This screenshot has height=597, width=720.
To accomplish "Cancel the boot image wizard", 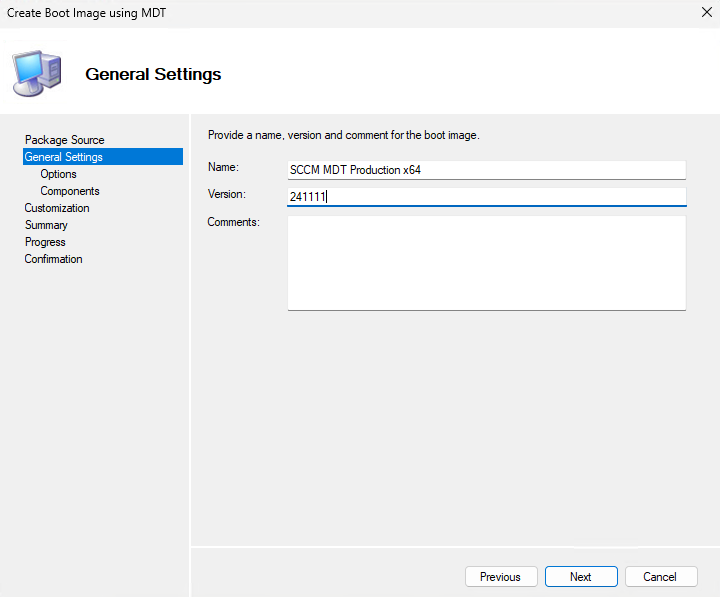I will pyautogui.click(x=660, y=577).
